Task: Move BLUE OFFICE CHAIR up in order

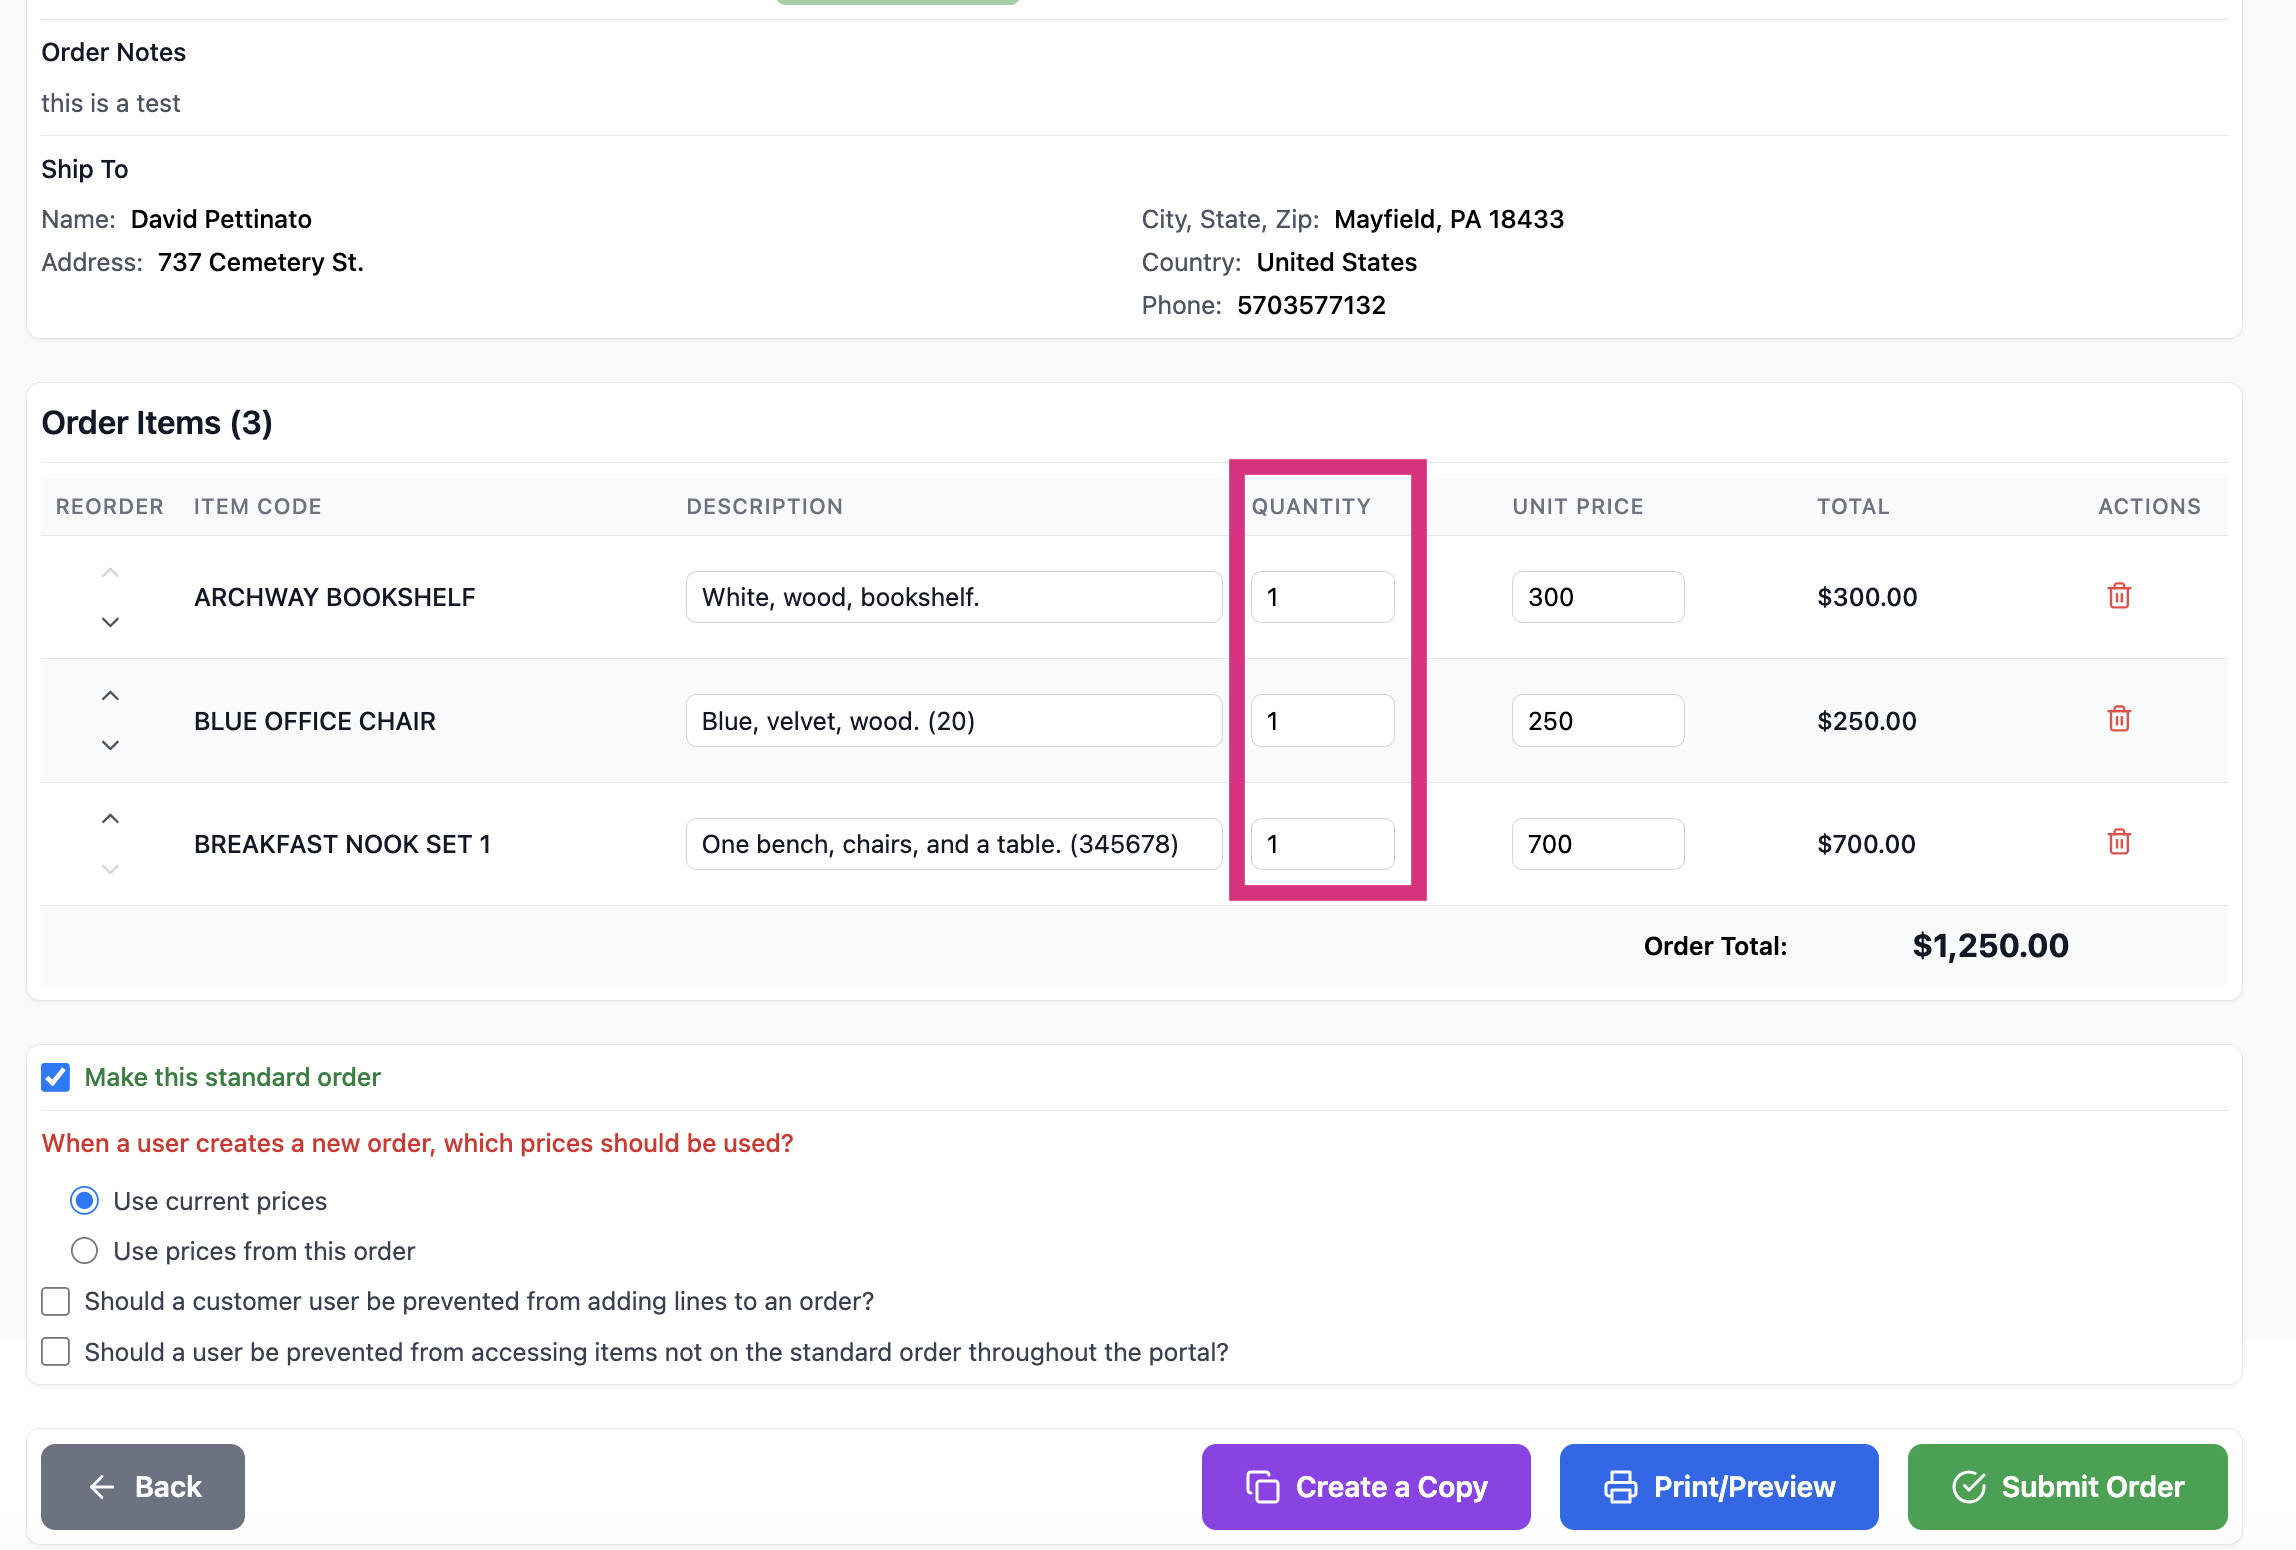Action: [110, 696]
